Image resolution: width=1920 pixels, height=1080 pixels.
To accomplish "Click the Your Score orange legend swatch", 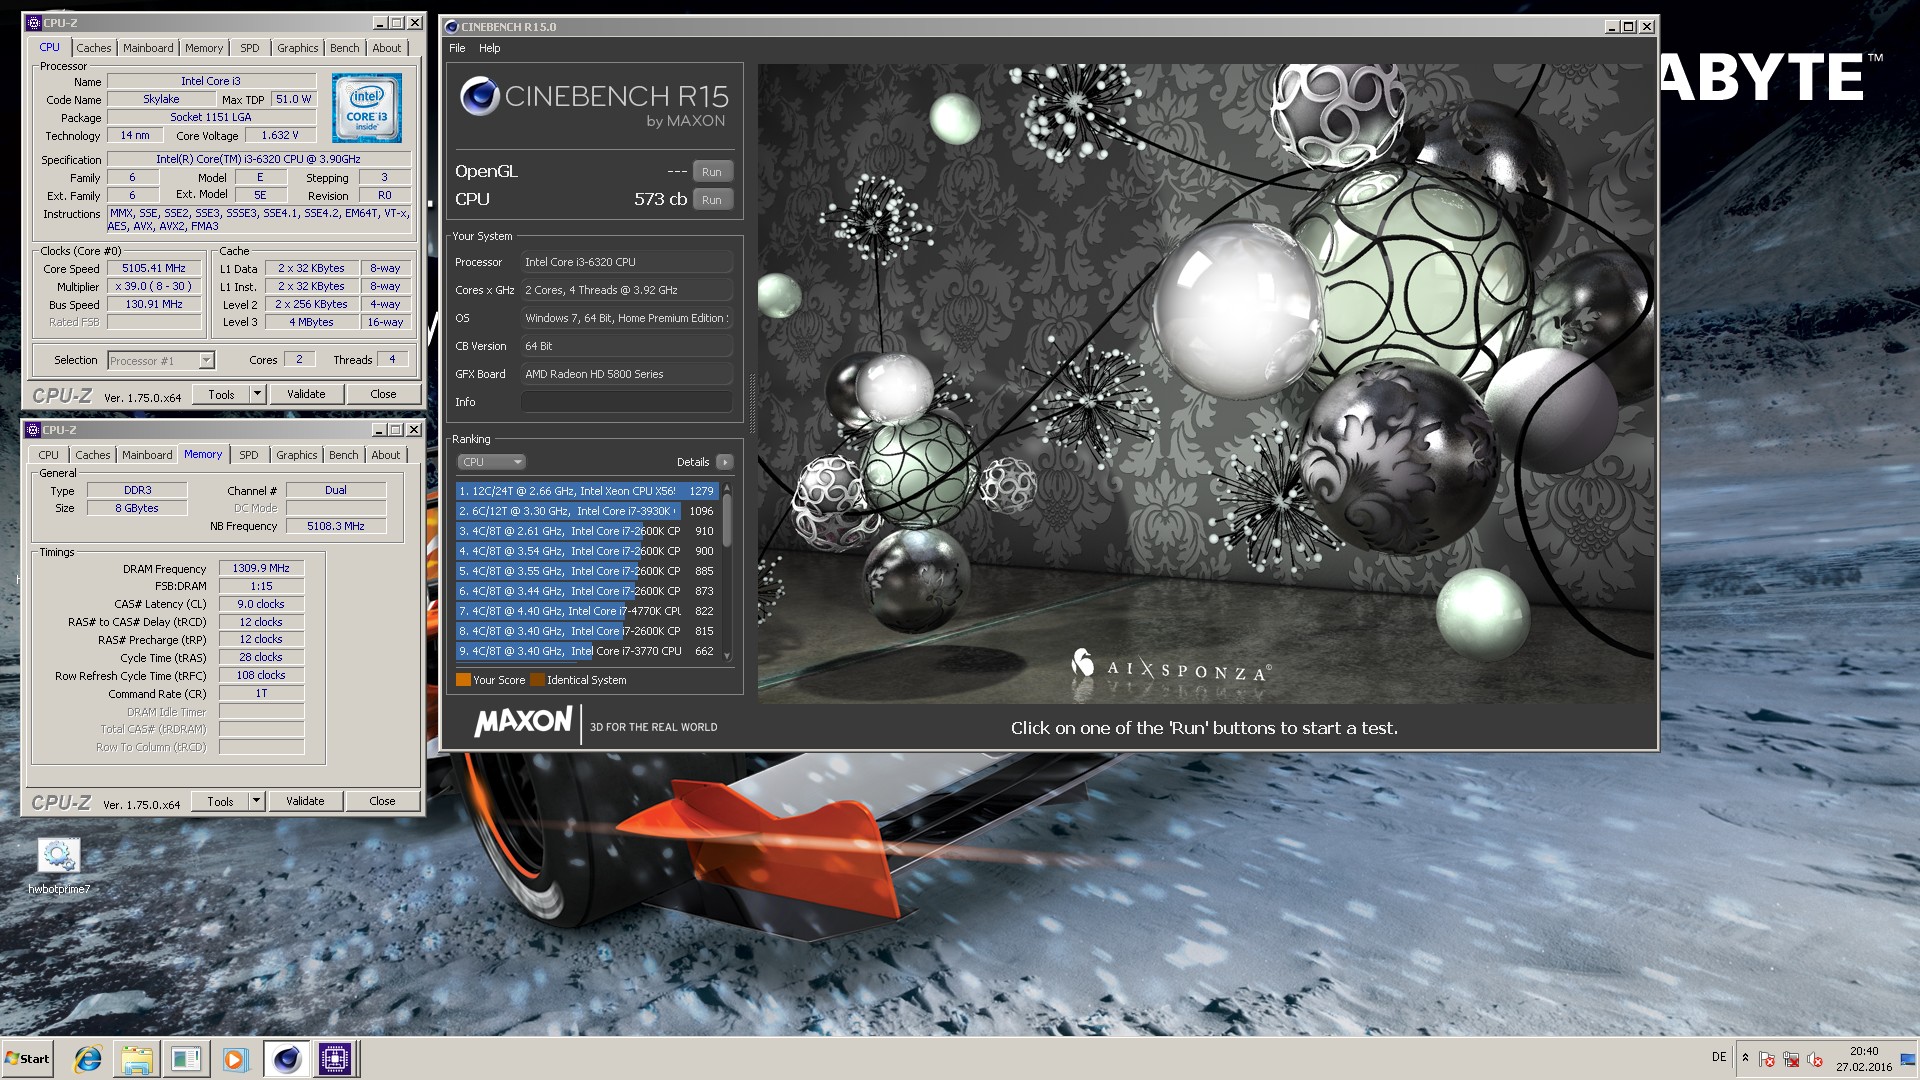I will [463, 680].
